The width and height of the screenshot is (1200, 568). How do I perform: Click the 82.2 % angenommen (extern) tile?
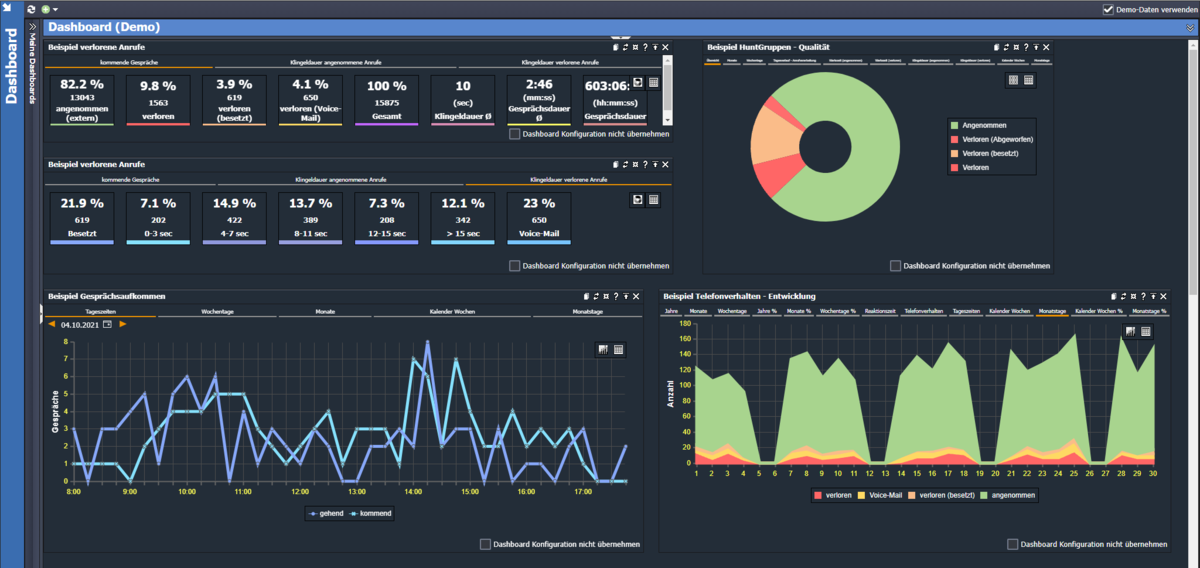point(81,99)
